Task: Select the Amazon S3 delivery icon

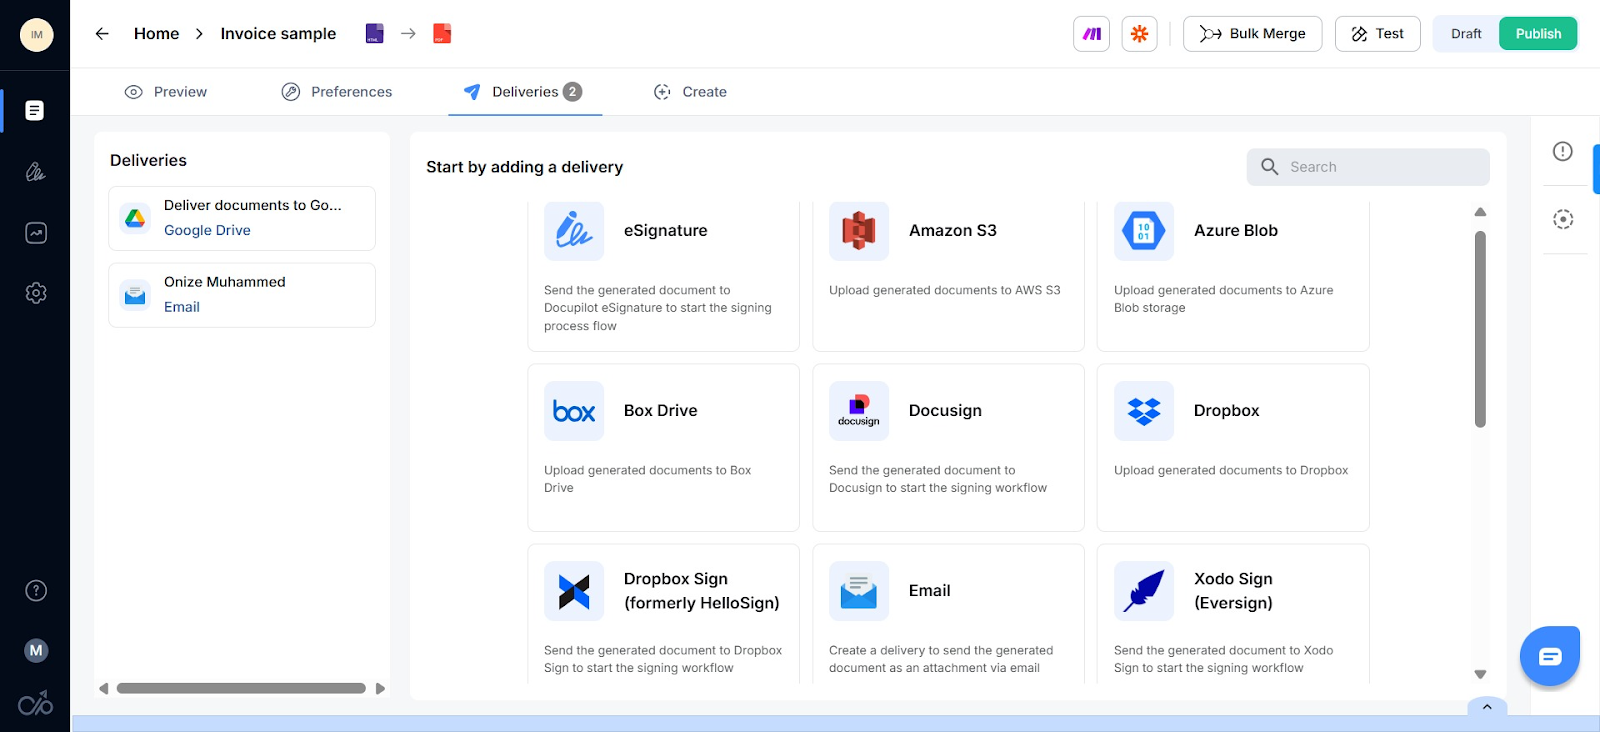Action: pos(859,231)
